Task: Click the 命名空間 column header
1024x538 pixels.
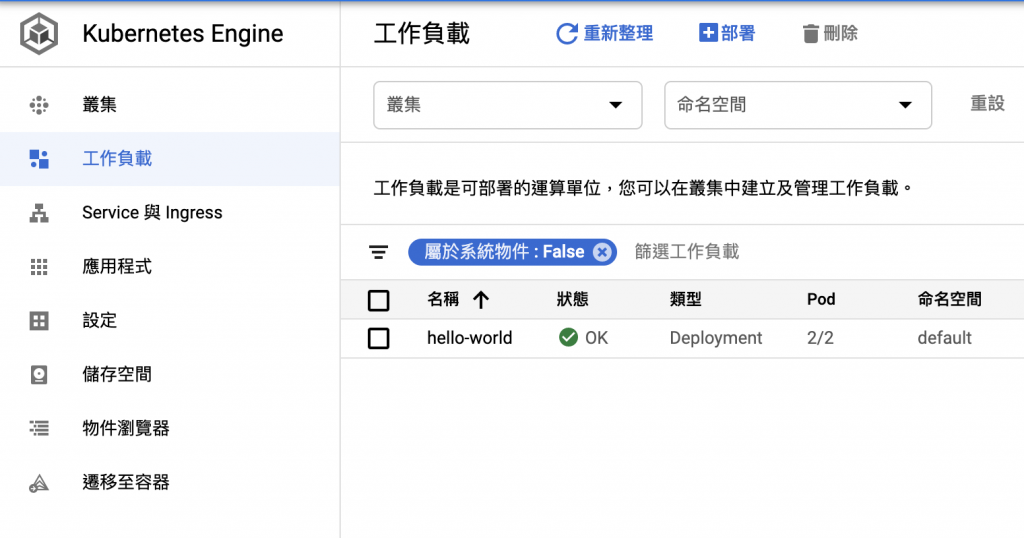Action: pos(949,300)
